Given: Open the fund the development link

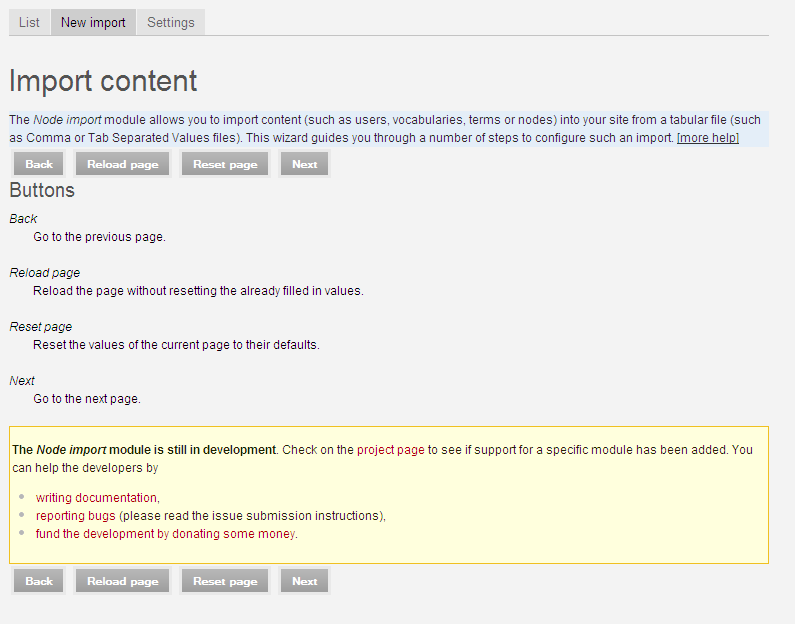Looking at the screenshot, I should point(166,534).
